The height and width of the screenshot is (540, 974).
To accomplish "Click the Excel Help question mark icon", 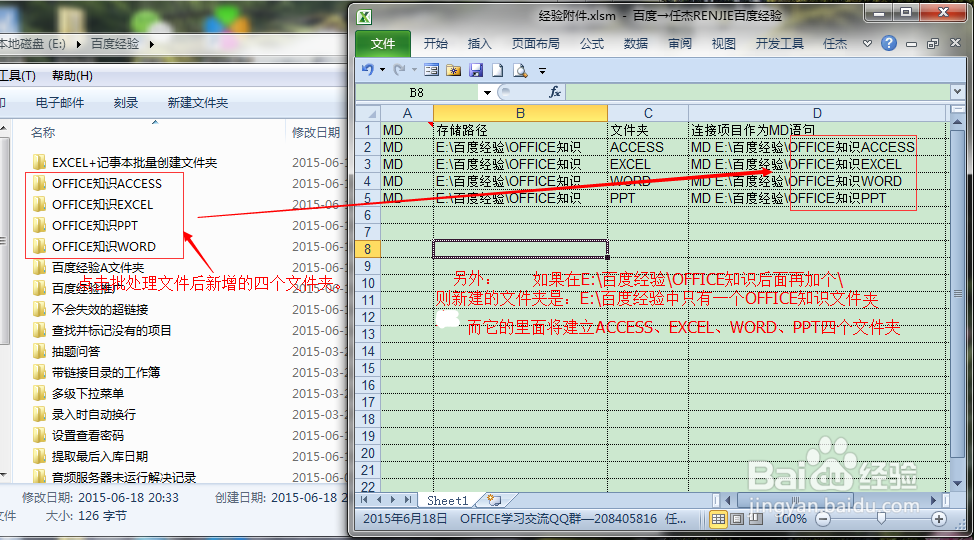I will 889,43.
